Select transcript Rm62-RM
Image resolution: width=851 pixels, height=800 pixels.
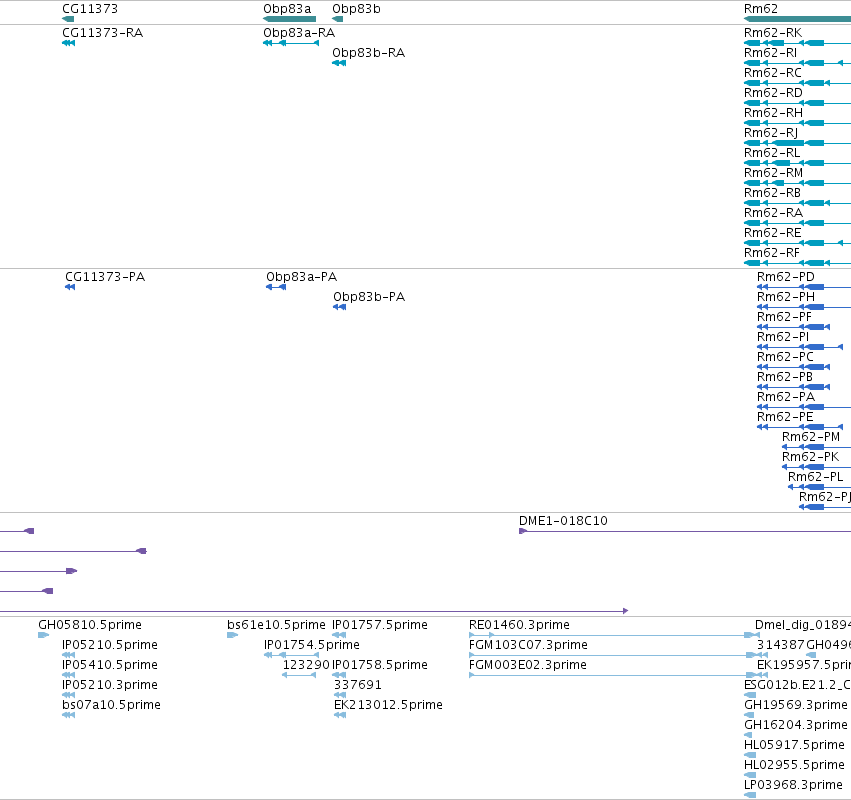tap(773, 173)
